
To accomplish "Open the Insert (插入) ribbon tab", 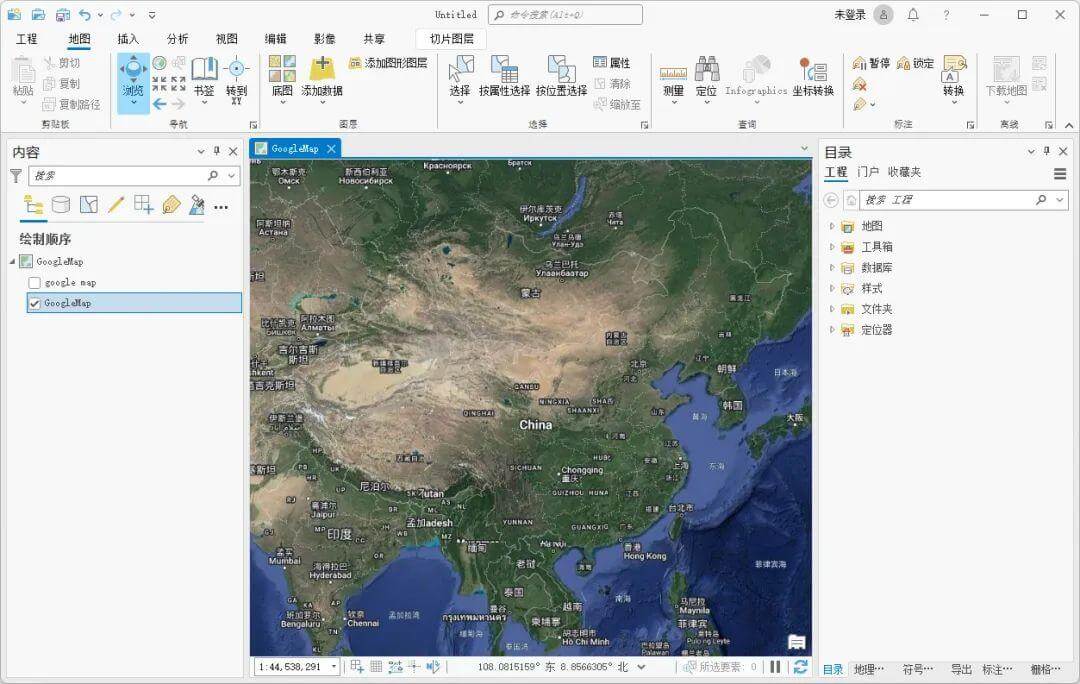I will click(x=128, y=39).
